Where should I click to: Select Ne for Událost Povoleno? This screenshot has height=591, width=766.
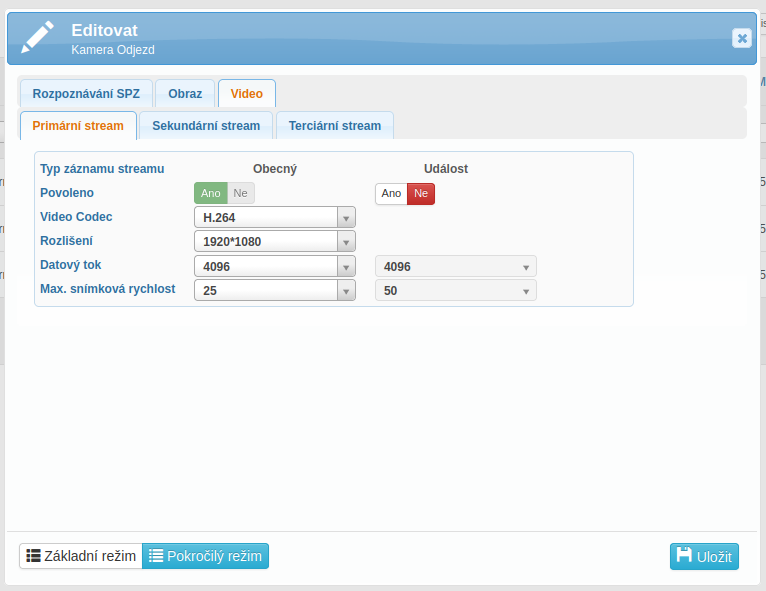point(421,194)
